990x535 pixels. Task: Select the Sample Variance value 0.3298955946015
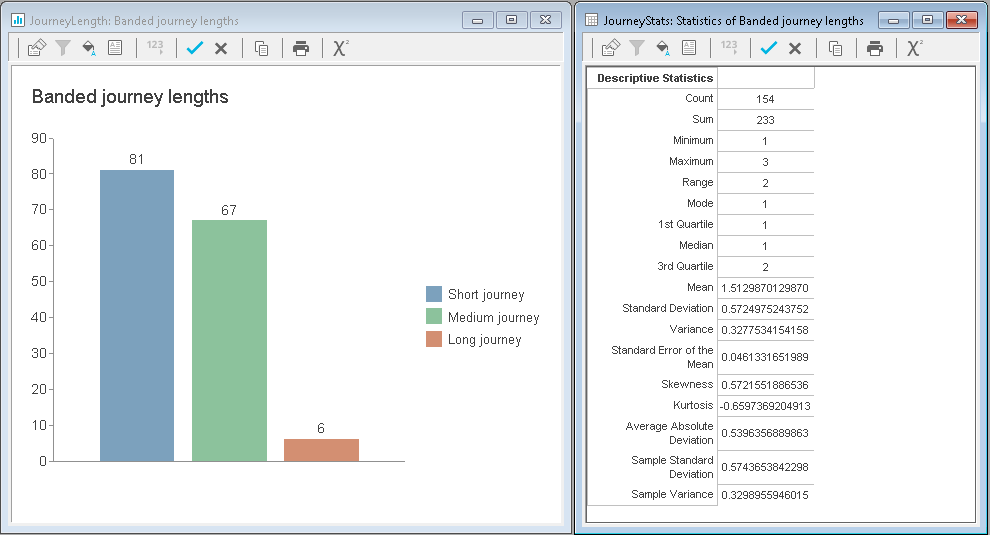765,495
